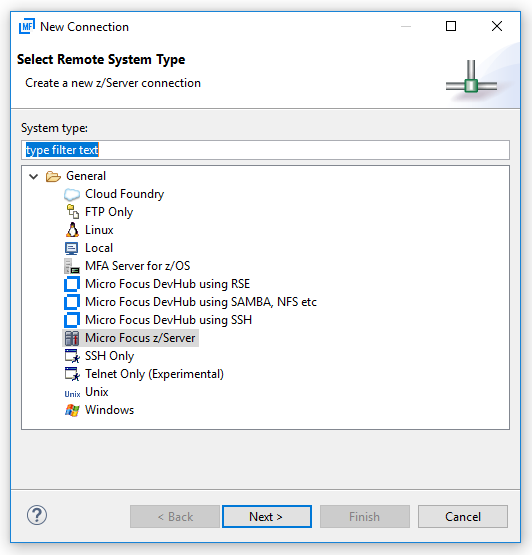Click the Linux penguin icon
532x555 pixels.
pyautogui.click(x=72, y=230)
